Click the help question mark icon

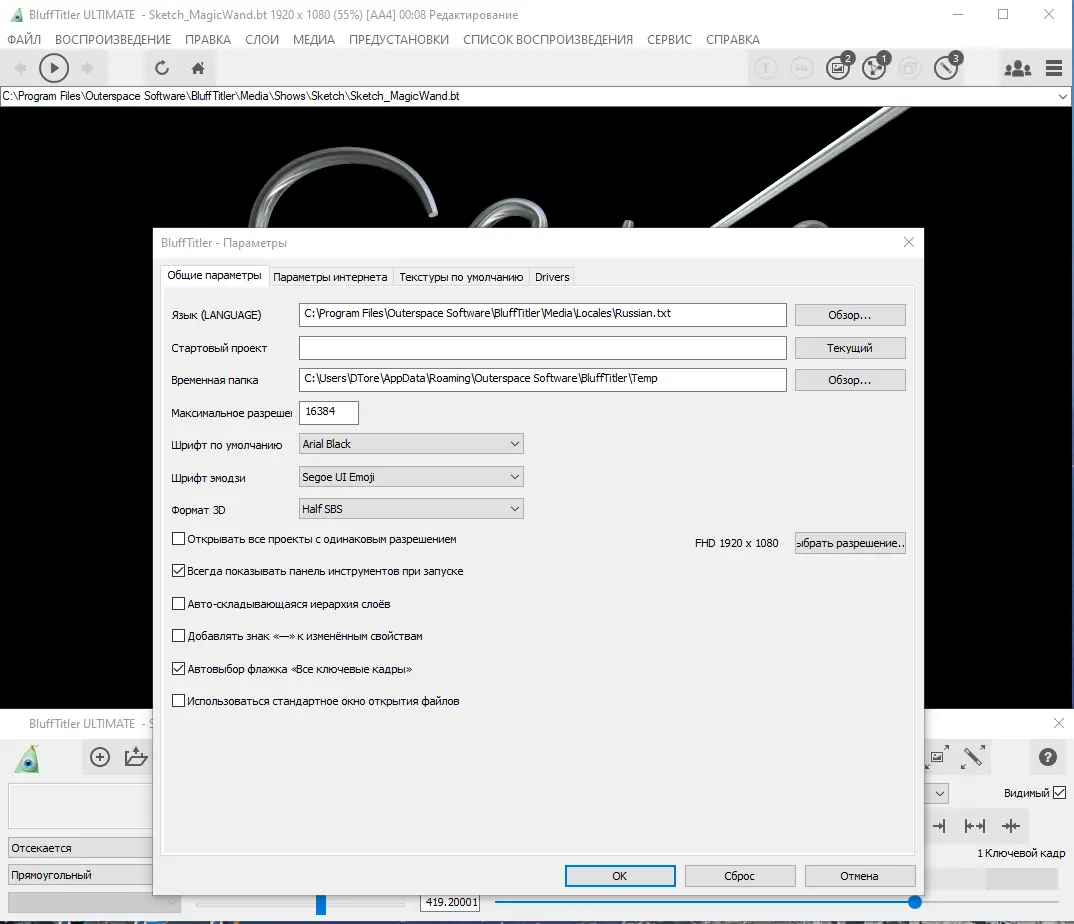click(x=1047, y=757)
